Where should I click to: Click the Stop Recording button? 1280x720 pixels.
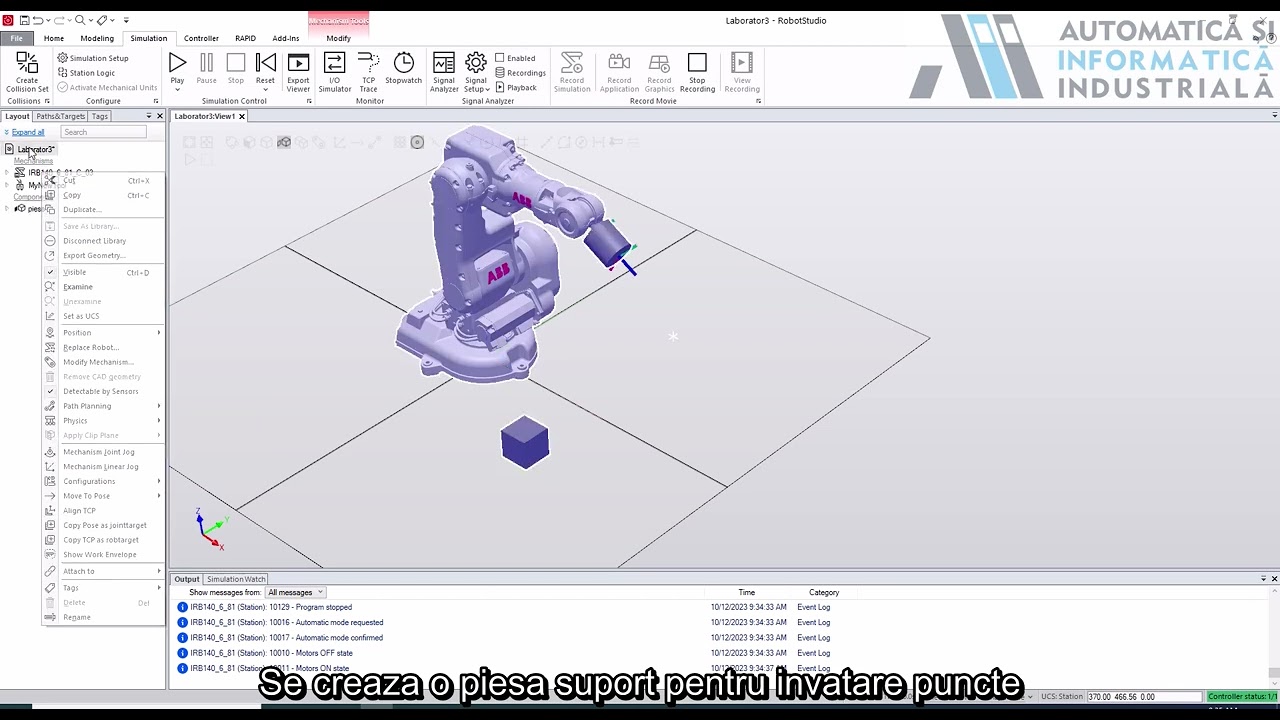point(697,73)
